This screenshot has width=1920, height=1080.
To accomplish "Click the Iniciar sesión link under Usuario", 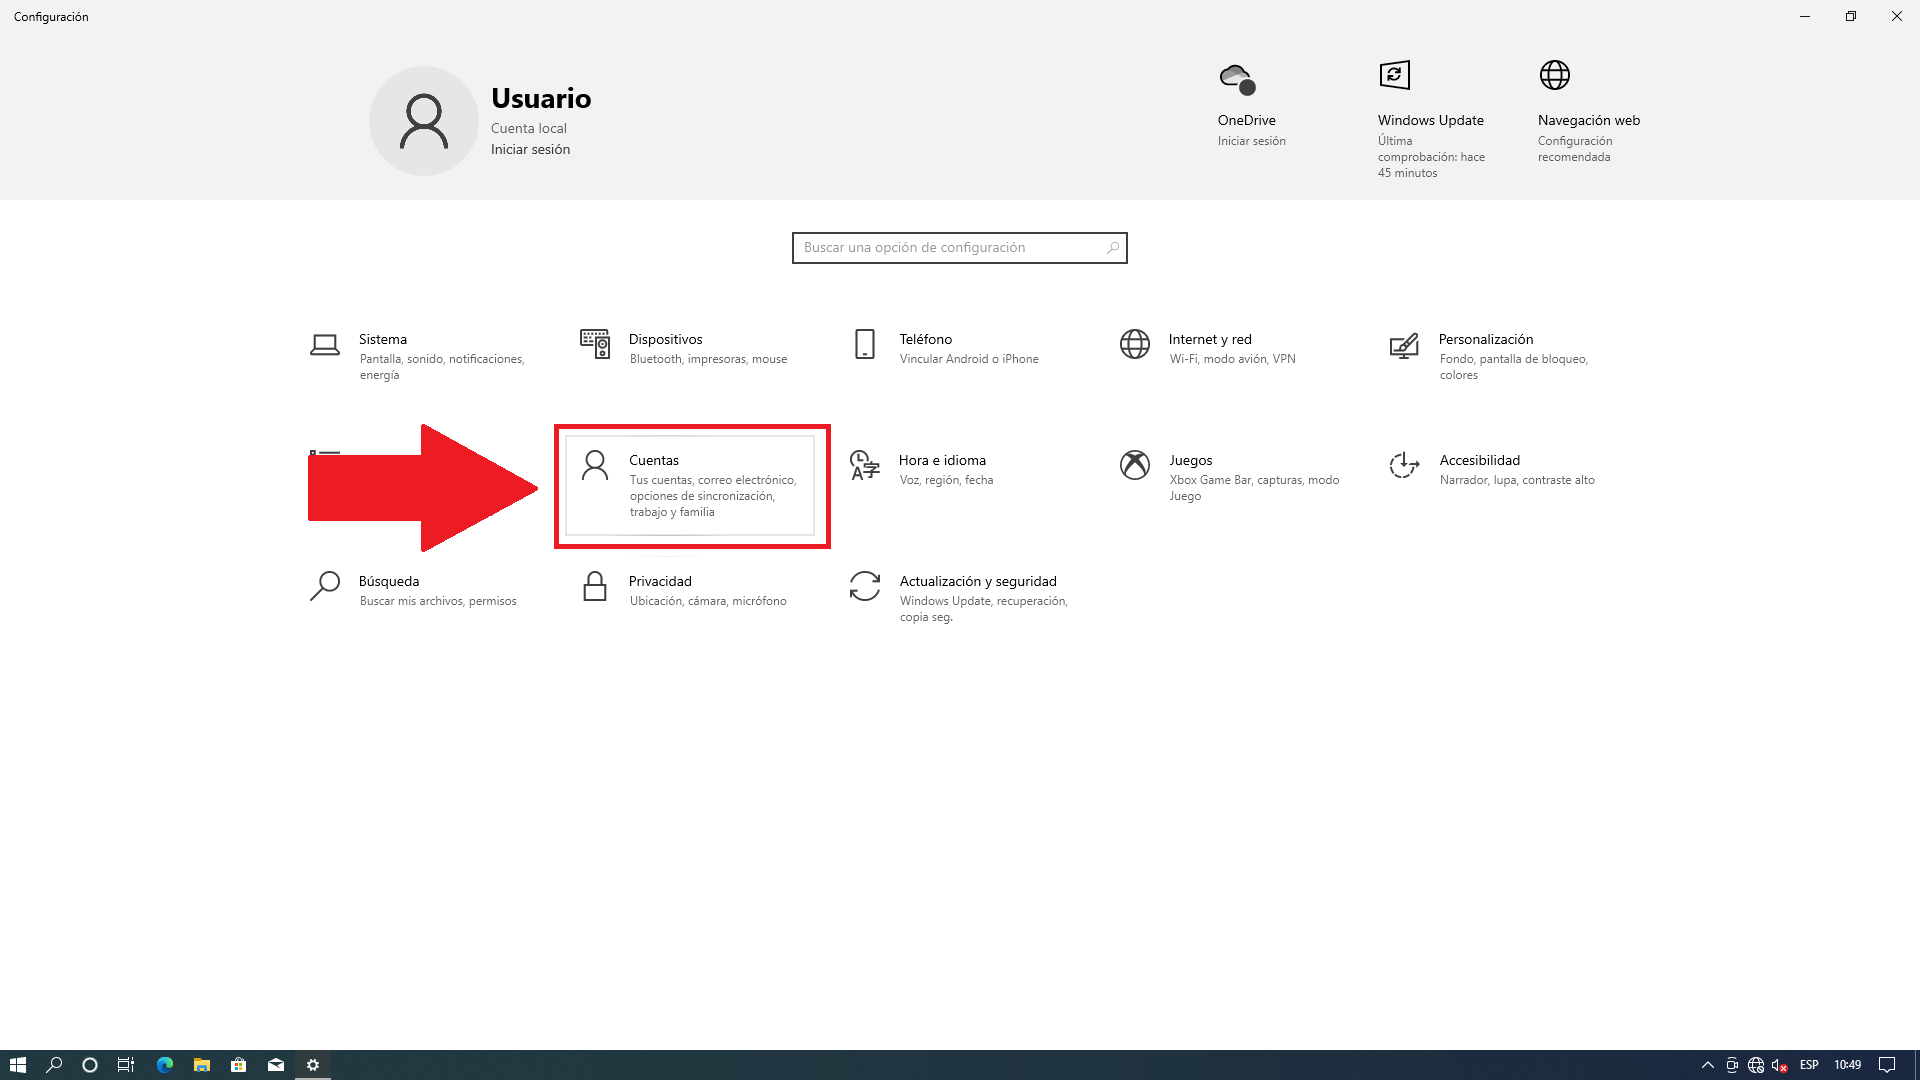I will (530, 149).
